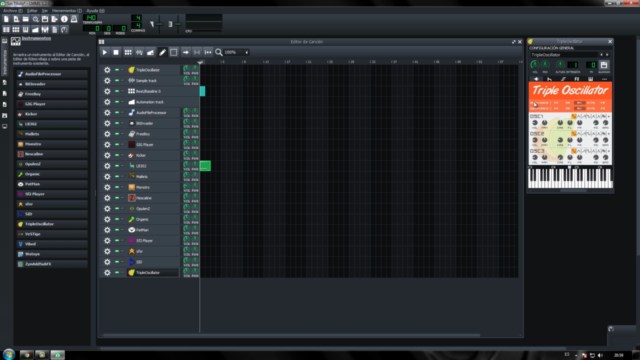Adjust the master pitch slider

pyautogui.click(x=178, y=24)
